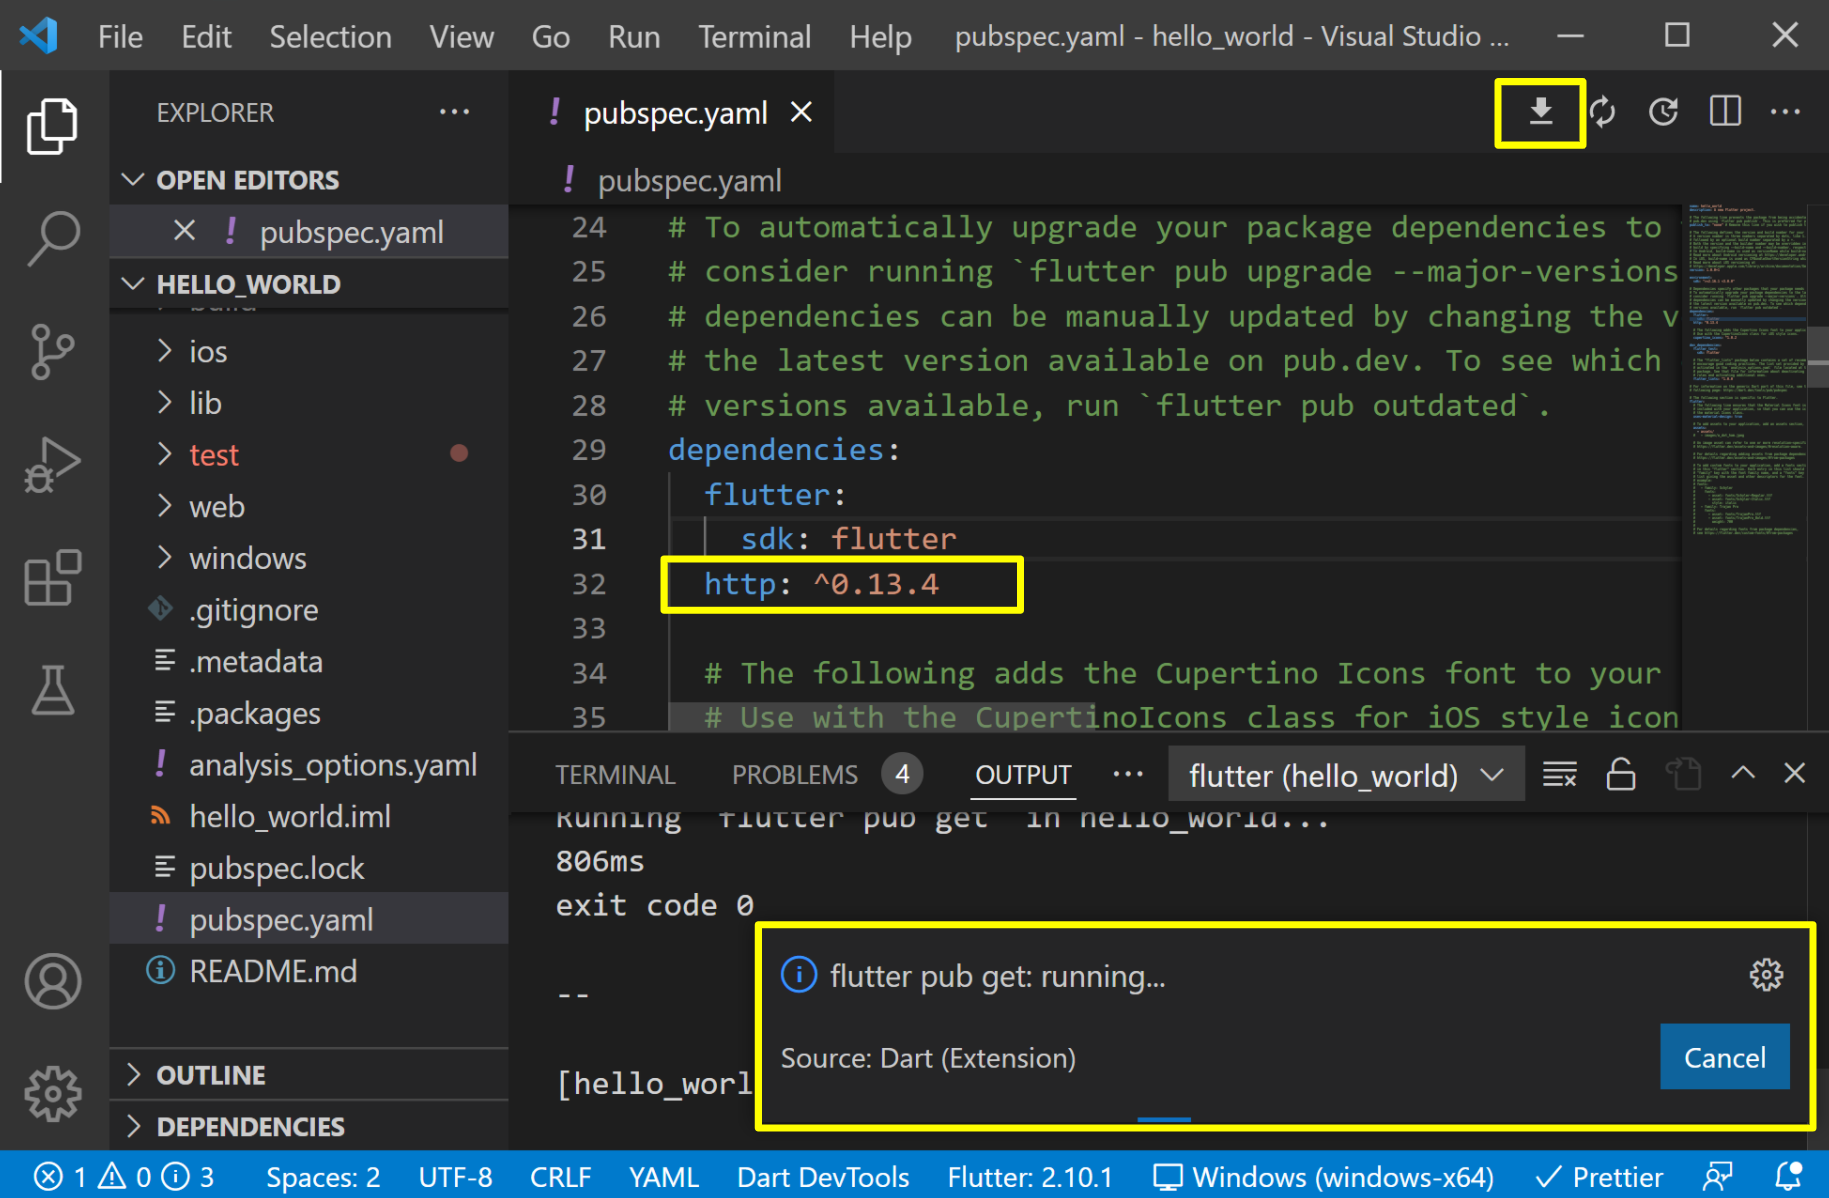Open the Run menu
Image resolution: width=1829 pixels, height=1198 pixels.
tap(634, 37)
